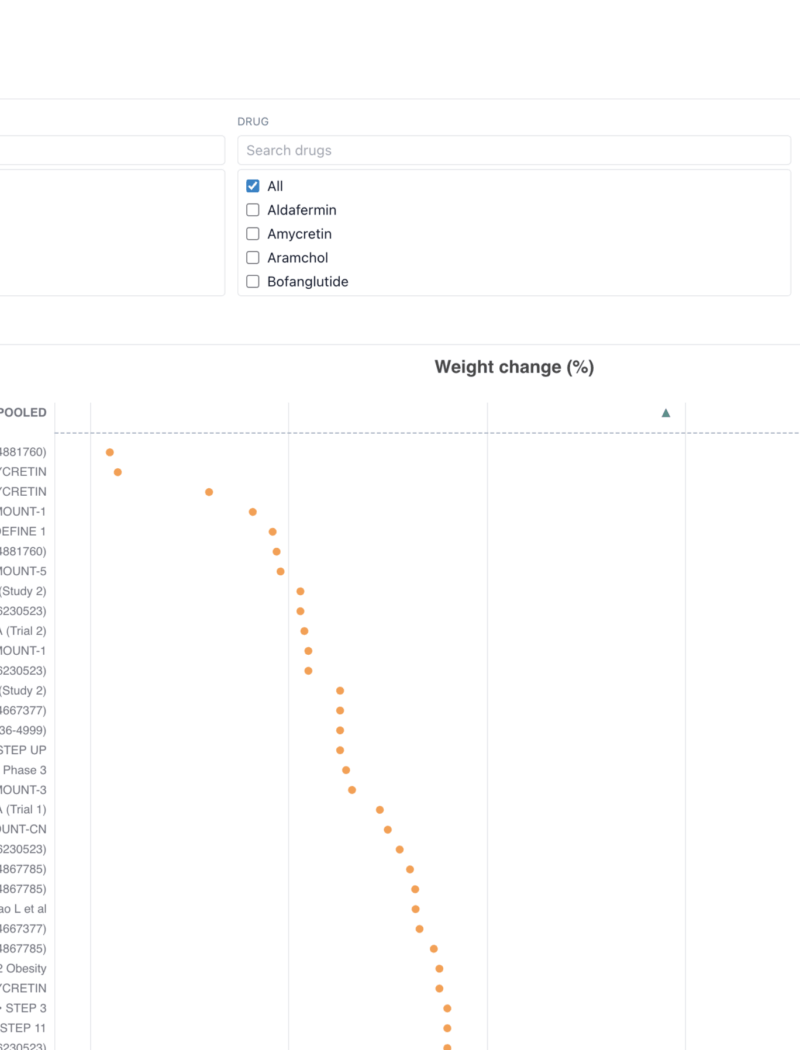Click the green triangle pooled marker

point(666,413)
